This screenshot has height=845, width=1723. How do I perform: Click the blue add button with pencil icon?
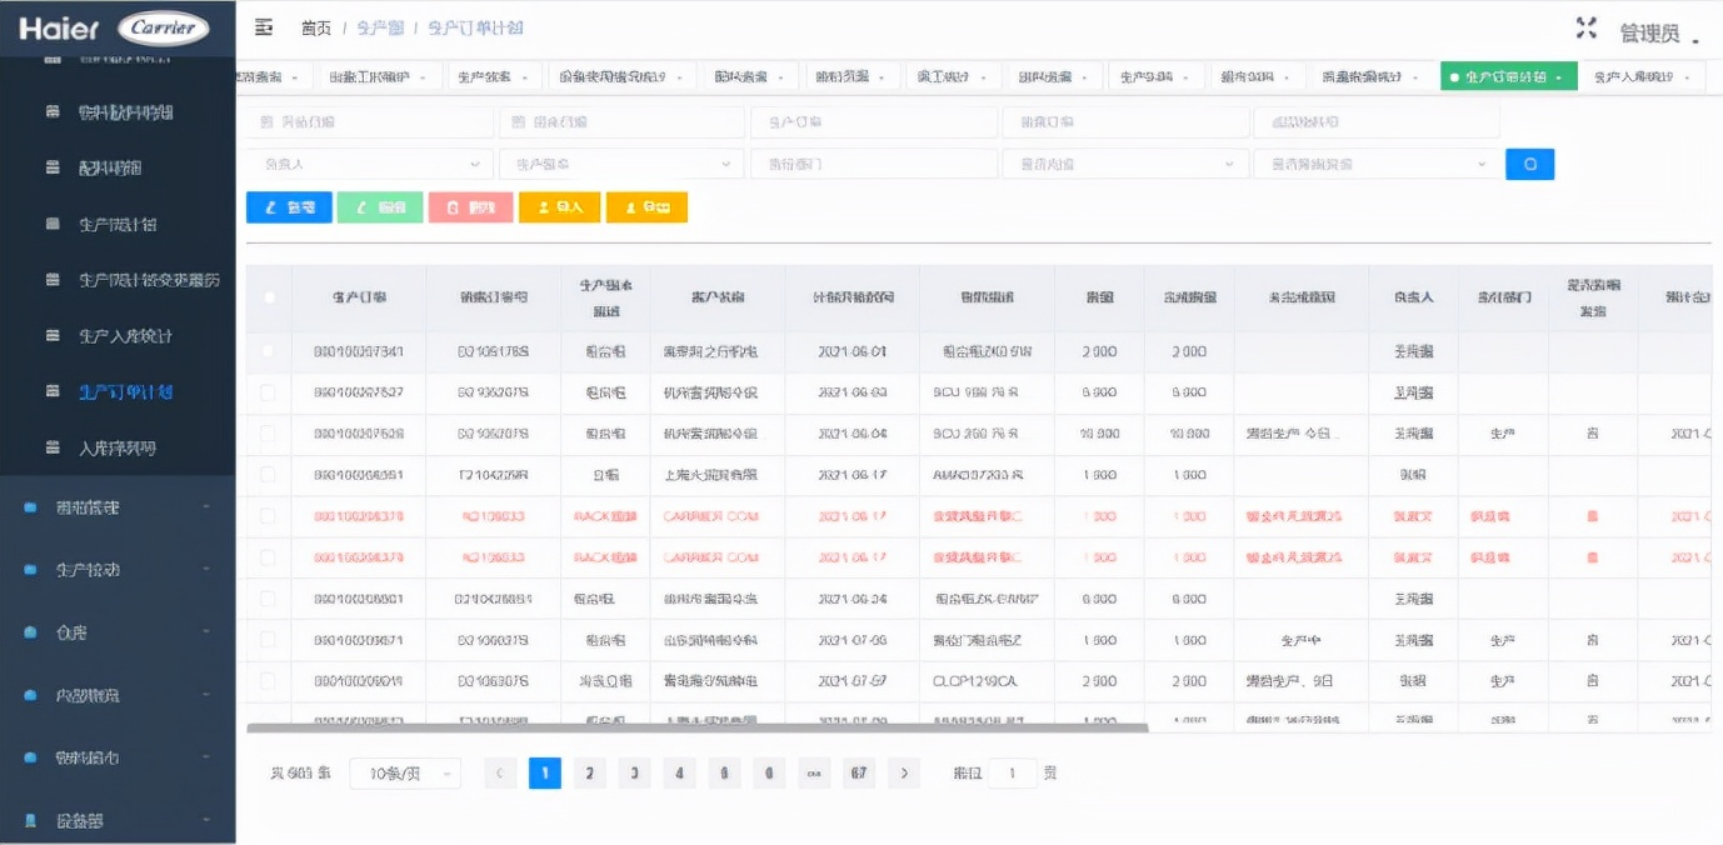click(x=289, y=207)
